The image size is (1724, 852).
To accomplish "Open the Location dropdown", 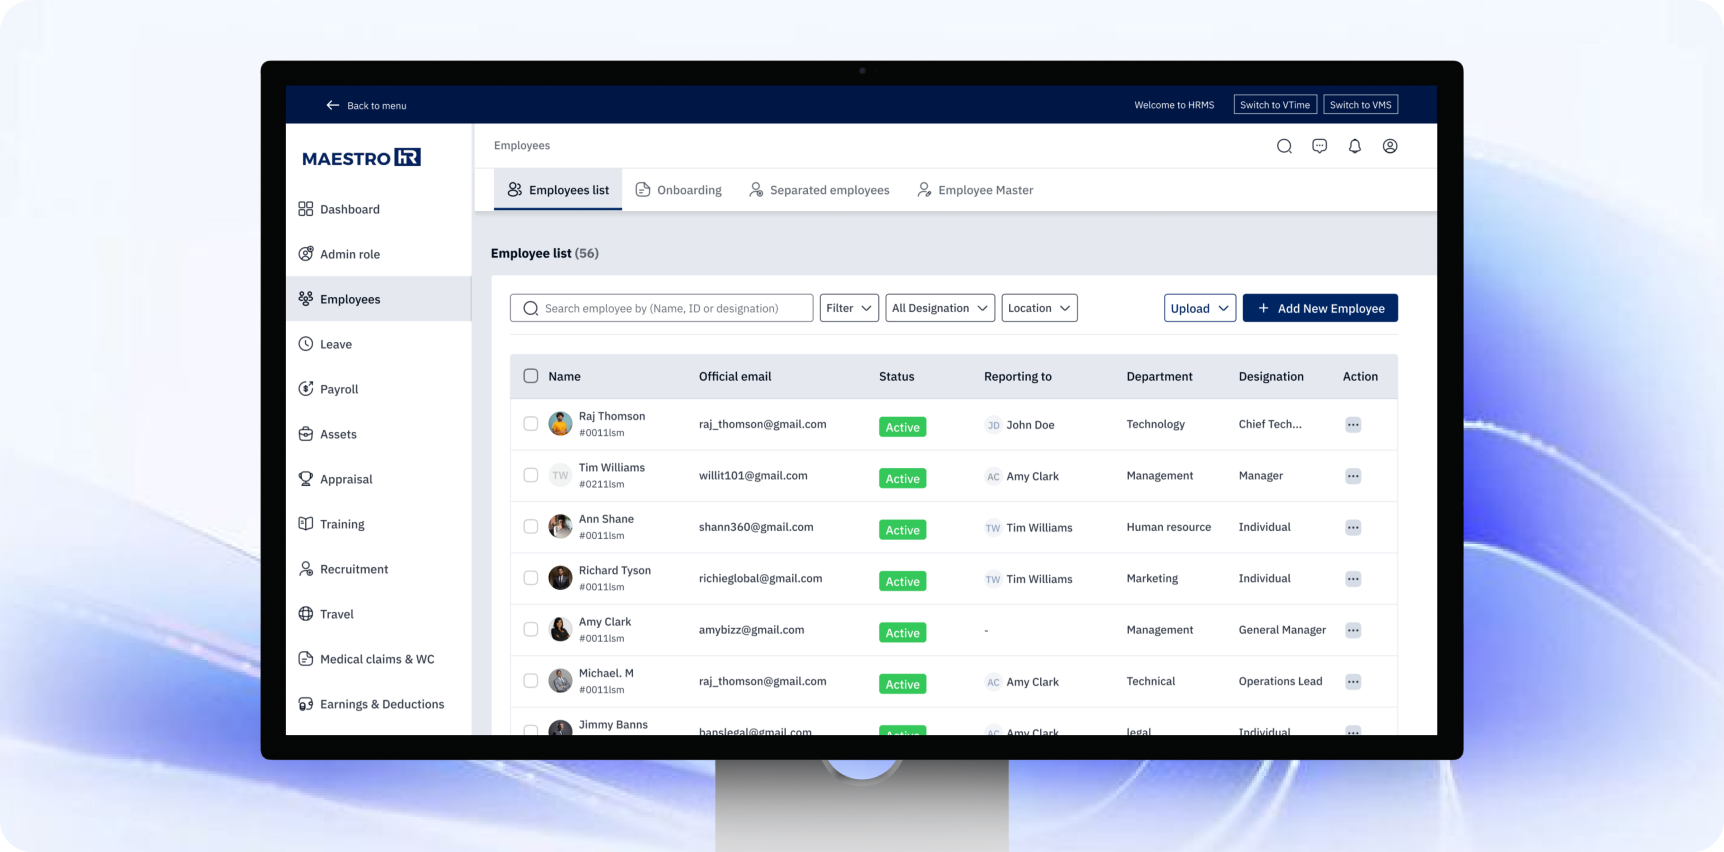I will pos(1039,308).
